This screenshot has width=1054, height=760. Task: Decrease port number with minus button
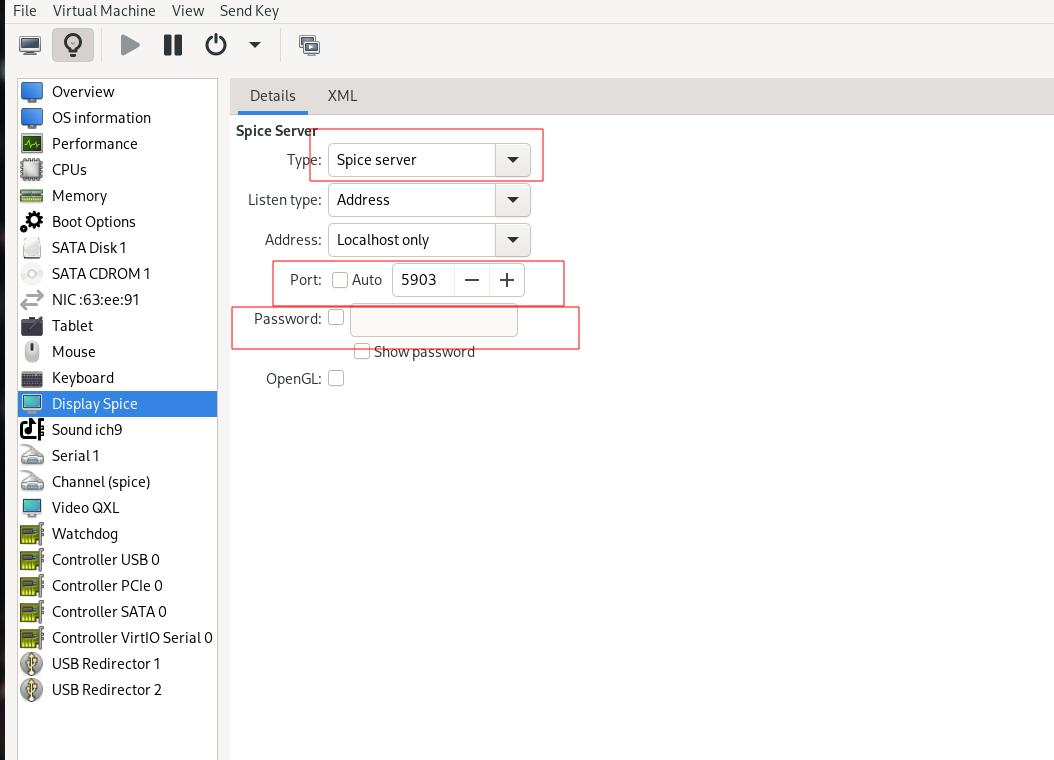coord(472,280)
